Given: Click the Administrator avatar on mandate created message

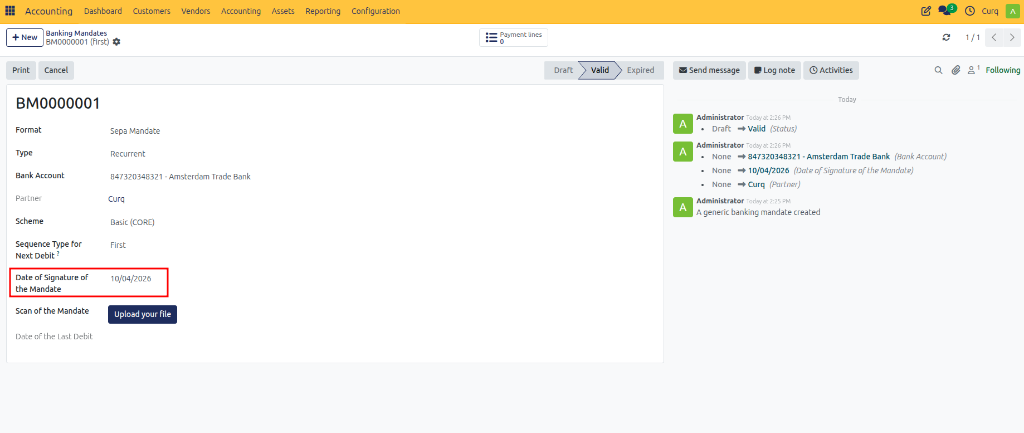Looking at the screenshot, I should (x=682, y=207).
